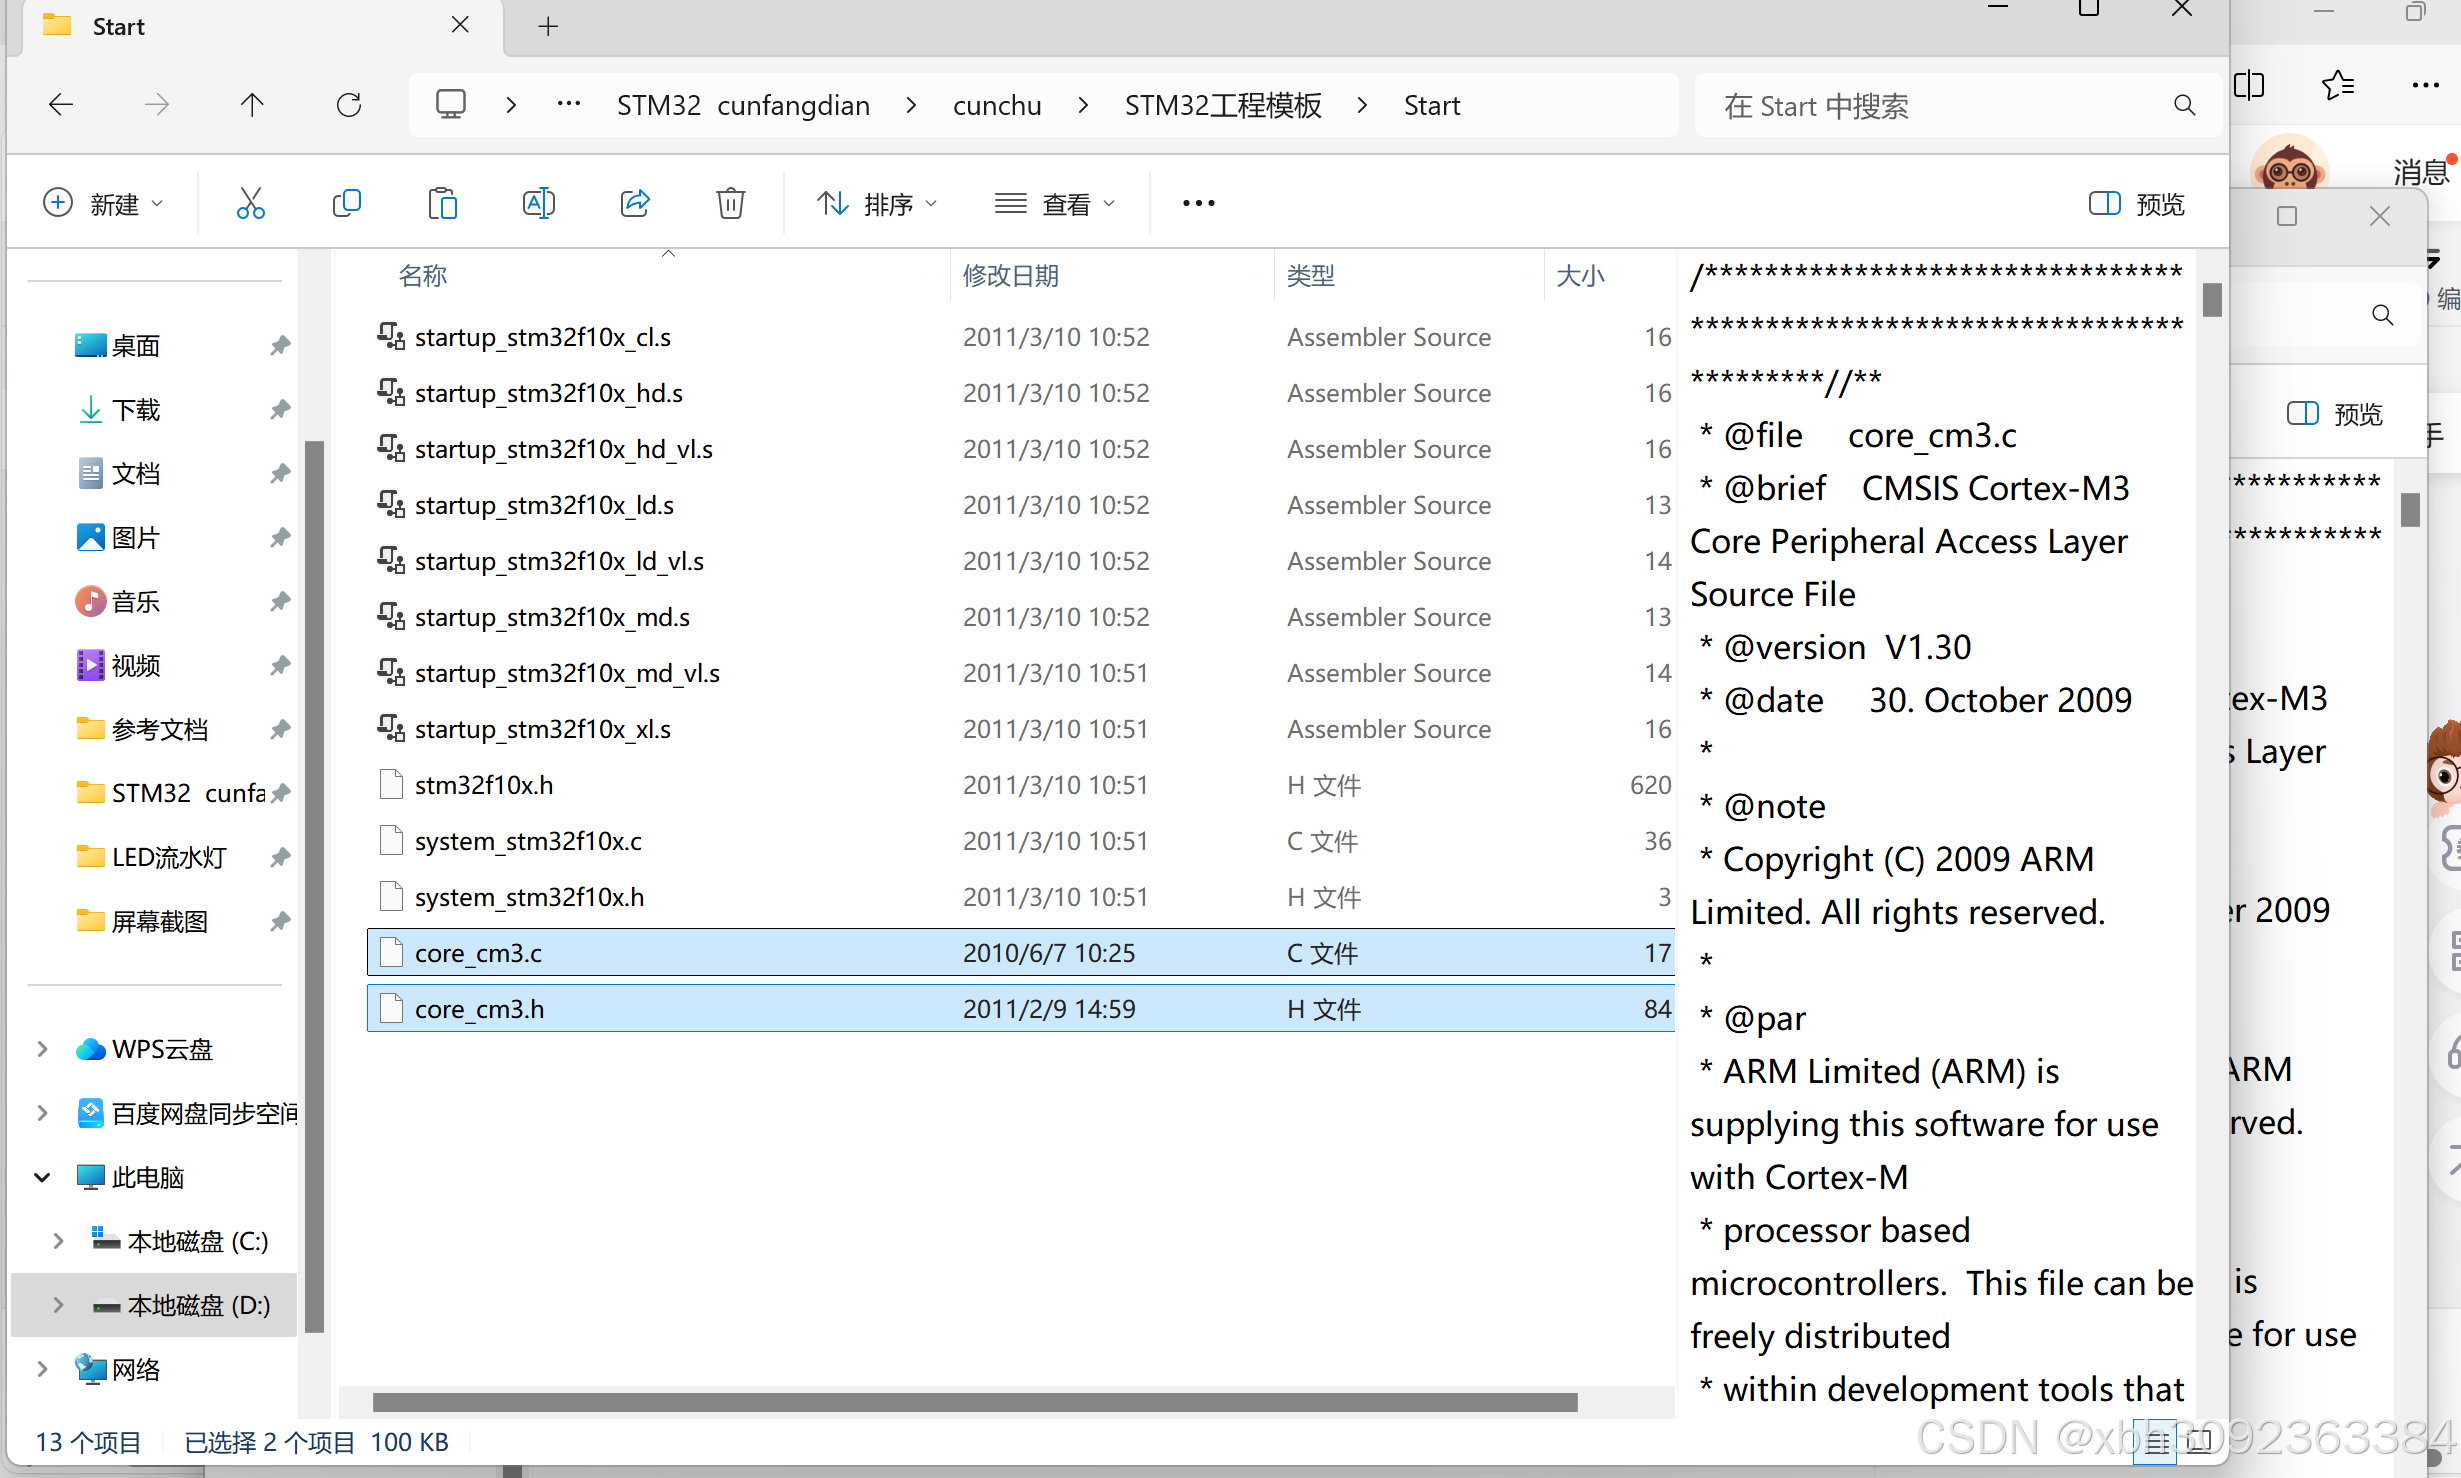Open the 查看 view dropdown
The image size is (2461, 1478).
(x=1055, y=204)
